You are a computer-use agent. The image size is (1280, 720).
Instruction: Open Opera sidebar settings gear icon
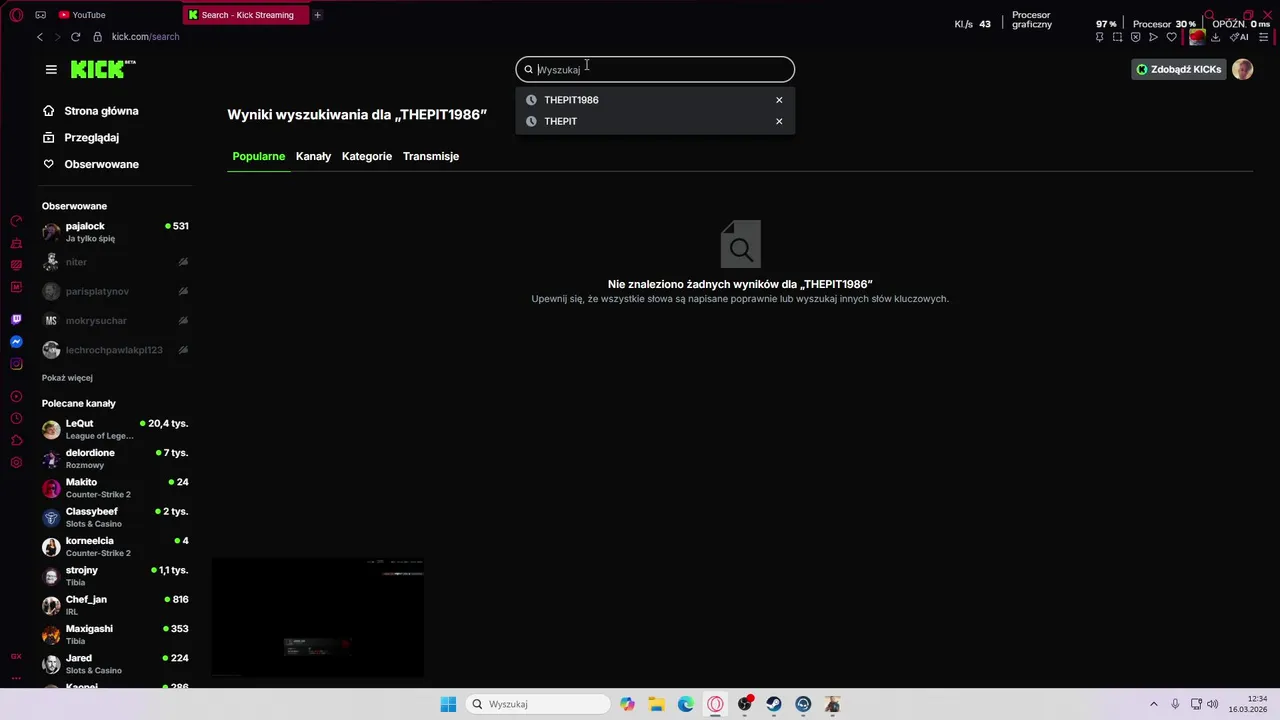tap(16, 462)
